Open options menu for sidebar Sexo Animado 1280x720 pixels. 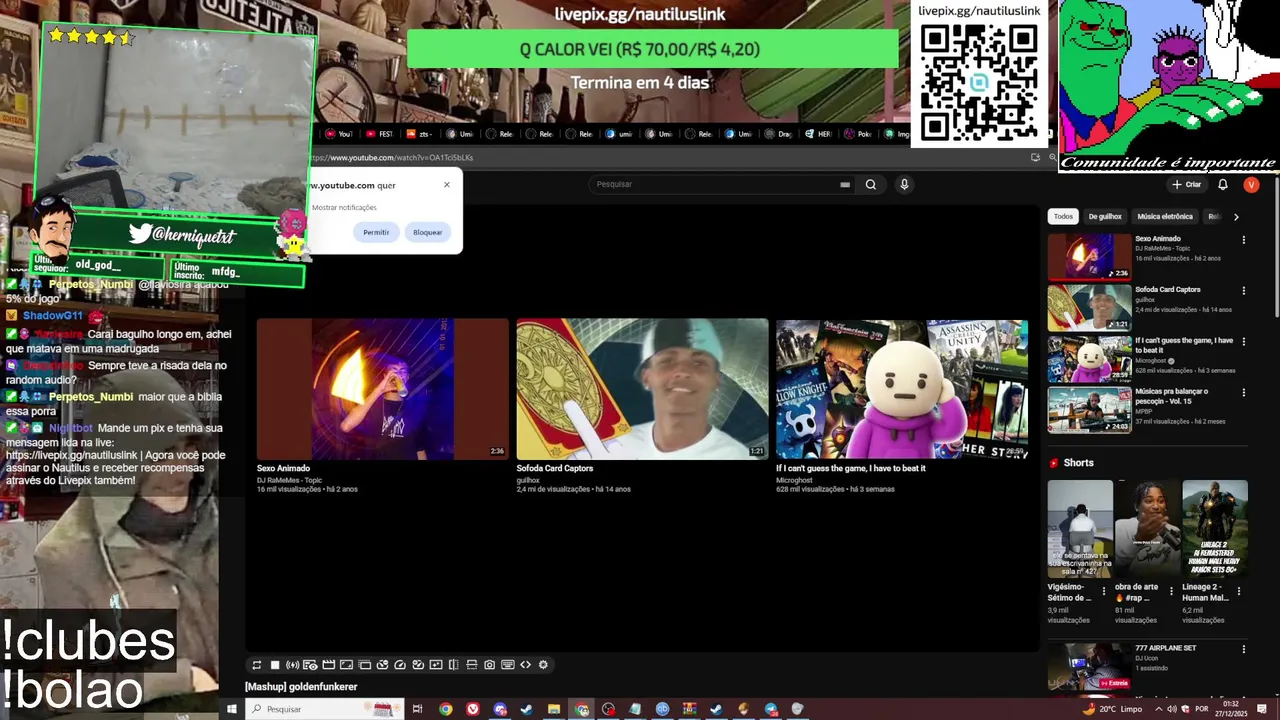[x=1244, y=240]
